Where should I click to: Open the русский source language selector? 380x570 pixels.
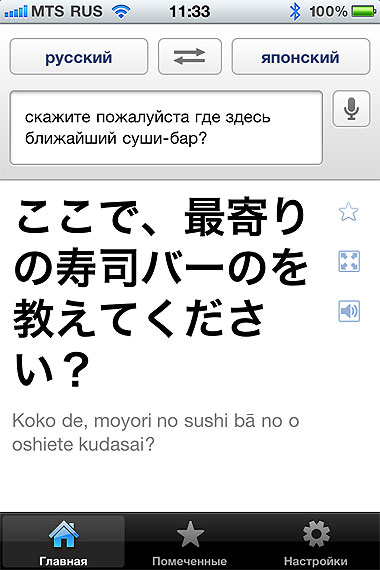point(79,57)
